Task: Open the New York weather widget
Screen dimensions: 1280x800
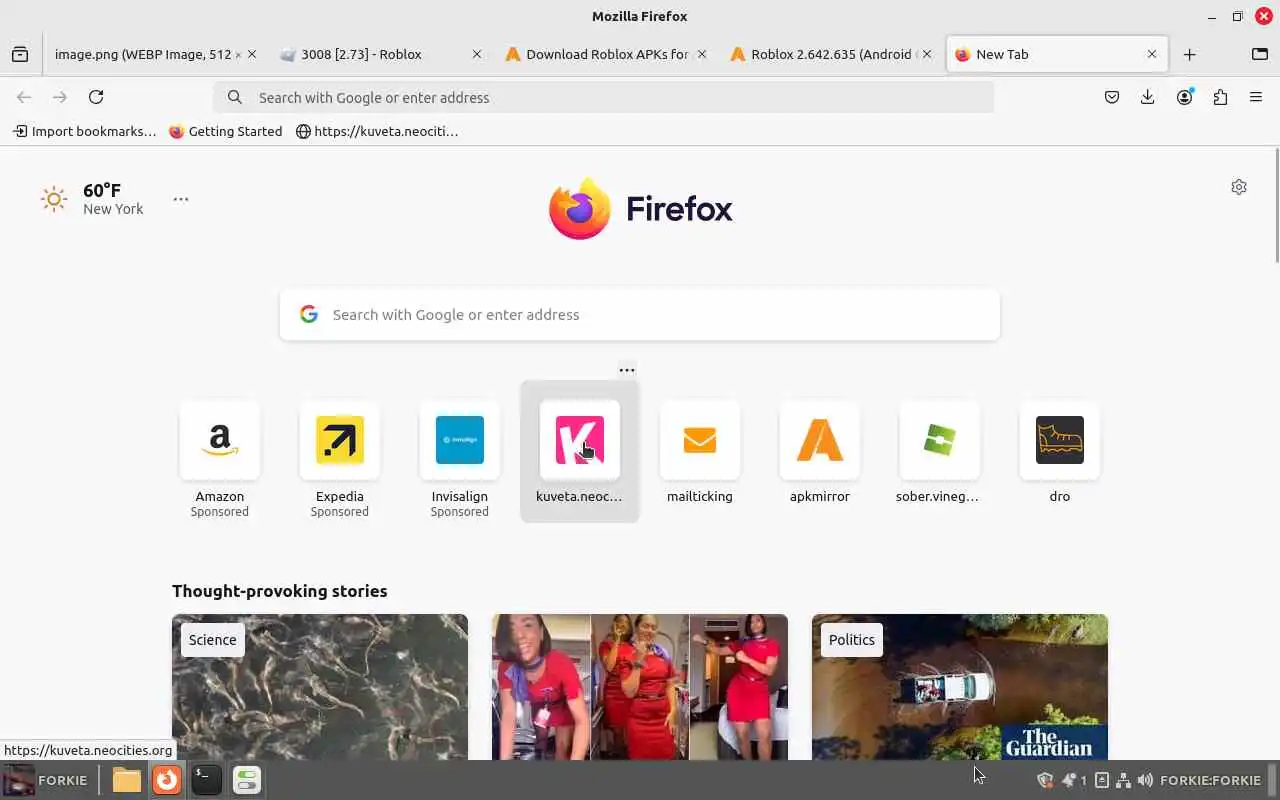Action: (93, 199)
